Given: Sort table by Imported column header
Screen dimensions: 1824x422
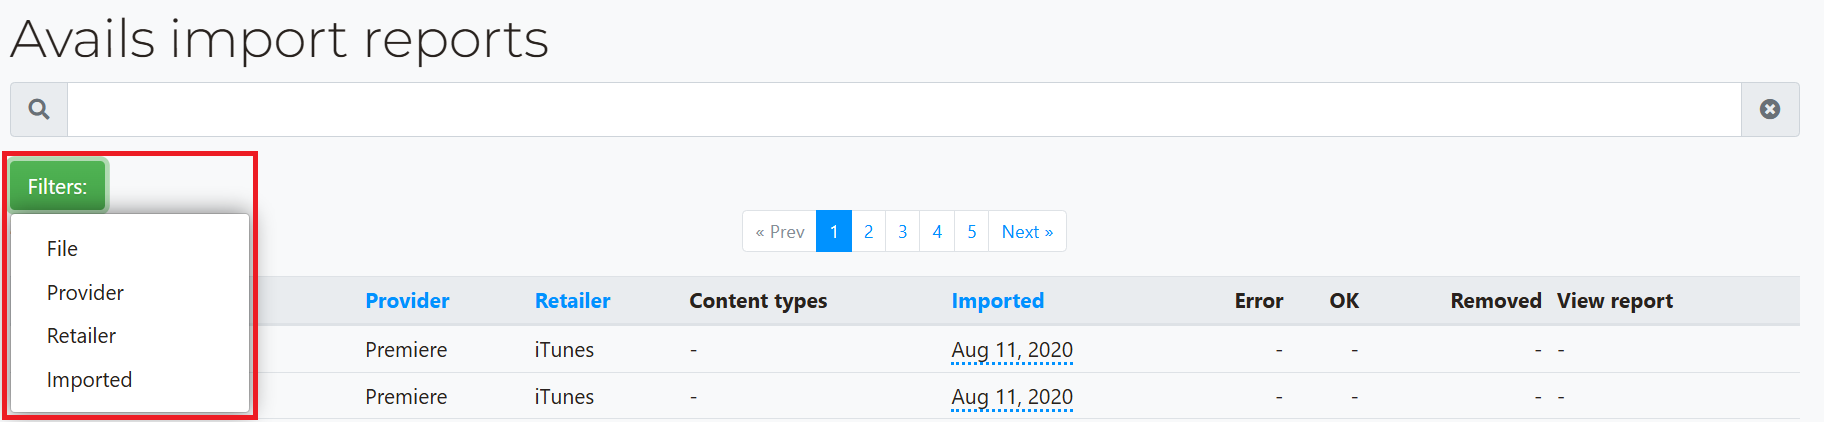Looking at the screenshot, I should pos(997,301).
